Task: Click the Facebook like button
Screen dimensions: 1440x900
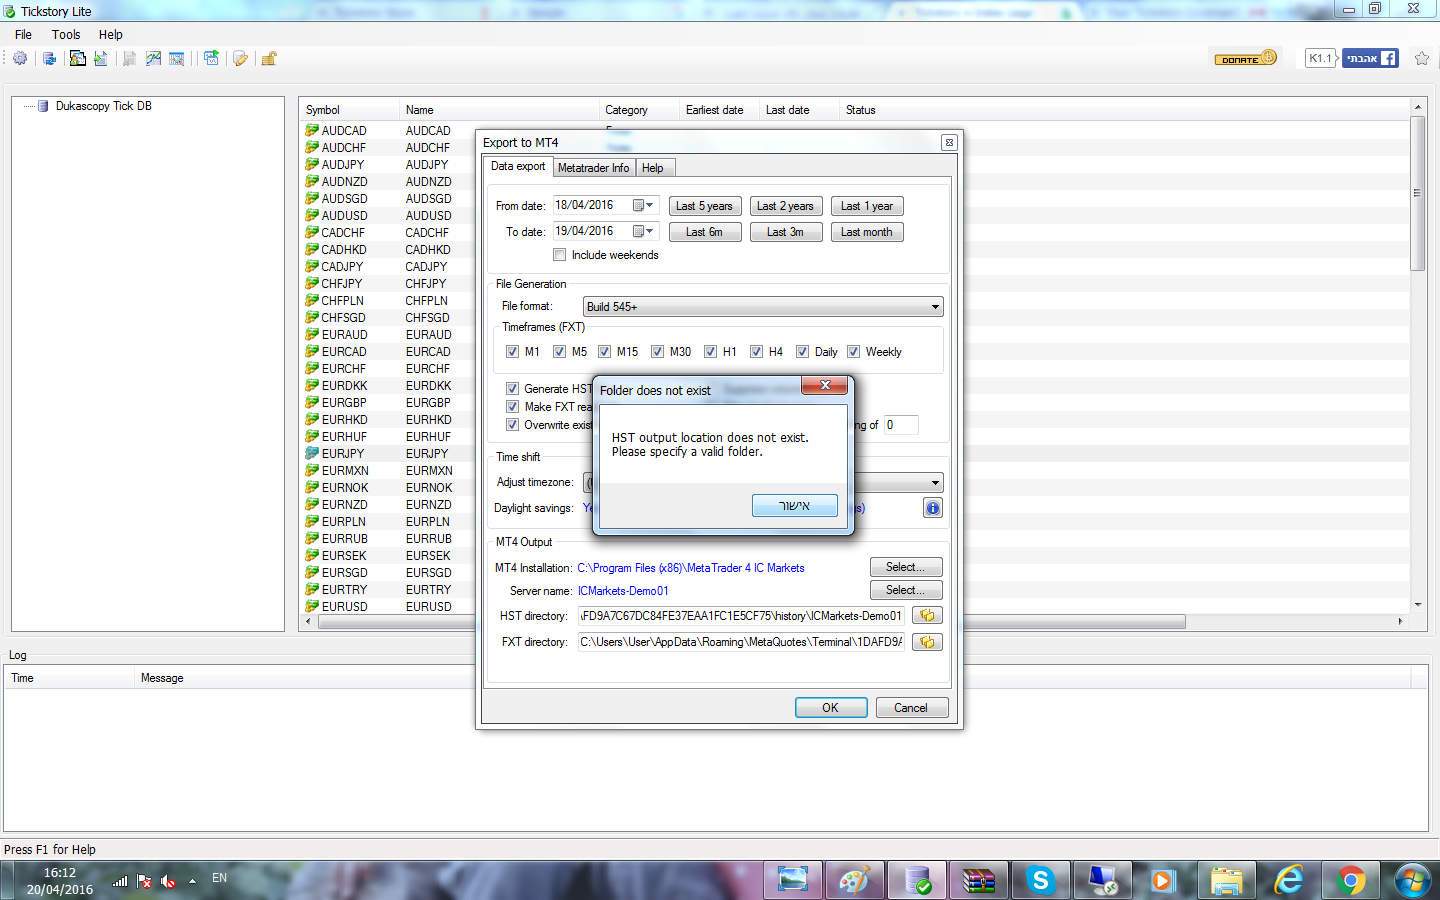Action: [1370, 58]
